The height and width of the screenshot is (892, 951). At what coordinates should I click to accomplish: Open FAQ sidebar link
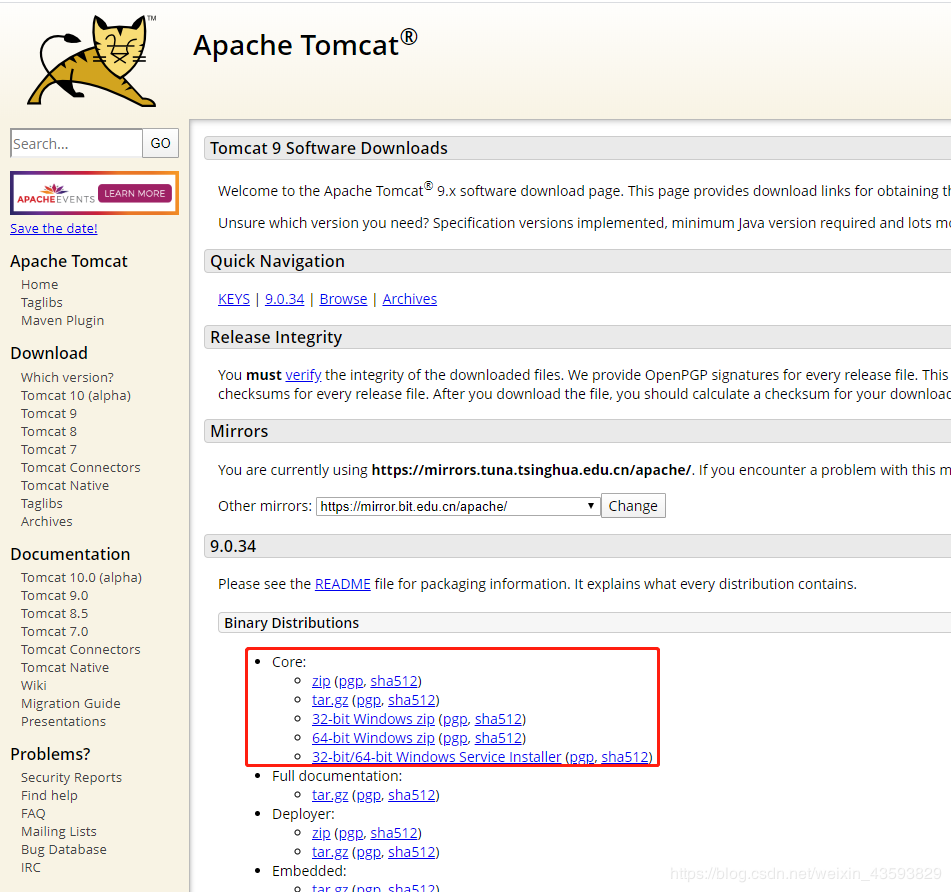[33, 813]
